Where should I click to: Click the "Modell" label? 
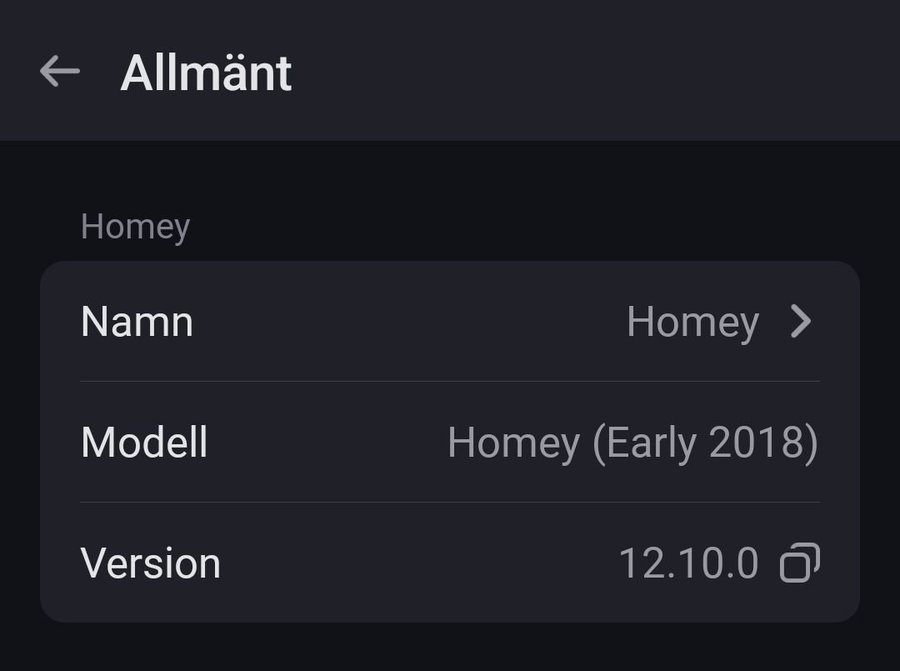(144, 442)
